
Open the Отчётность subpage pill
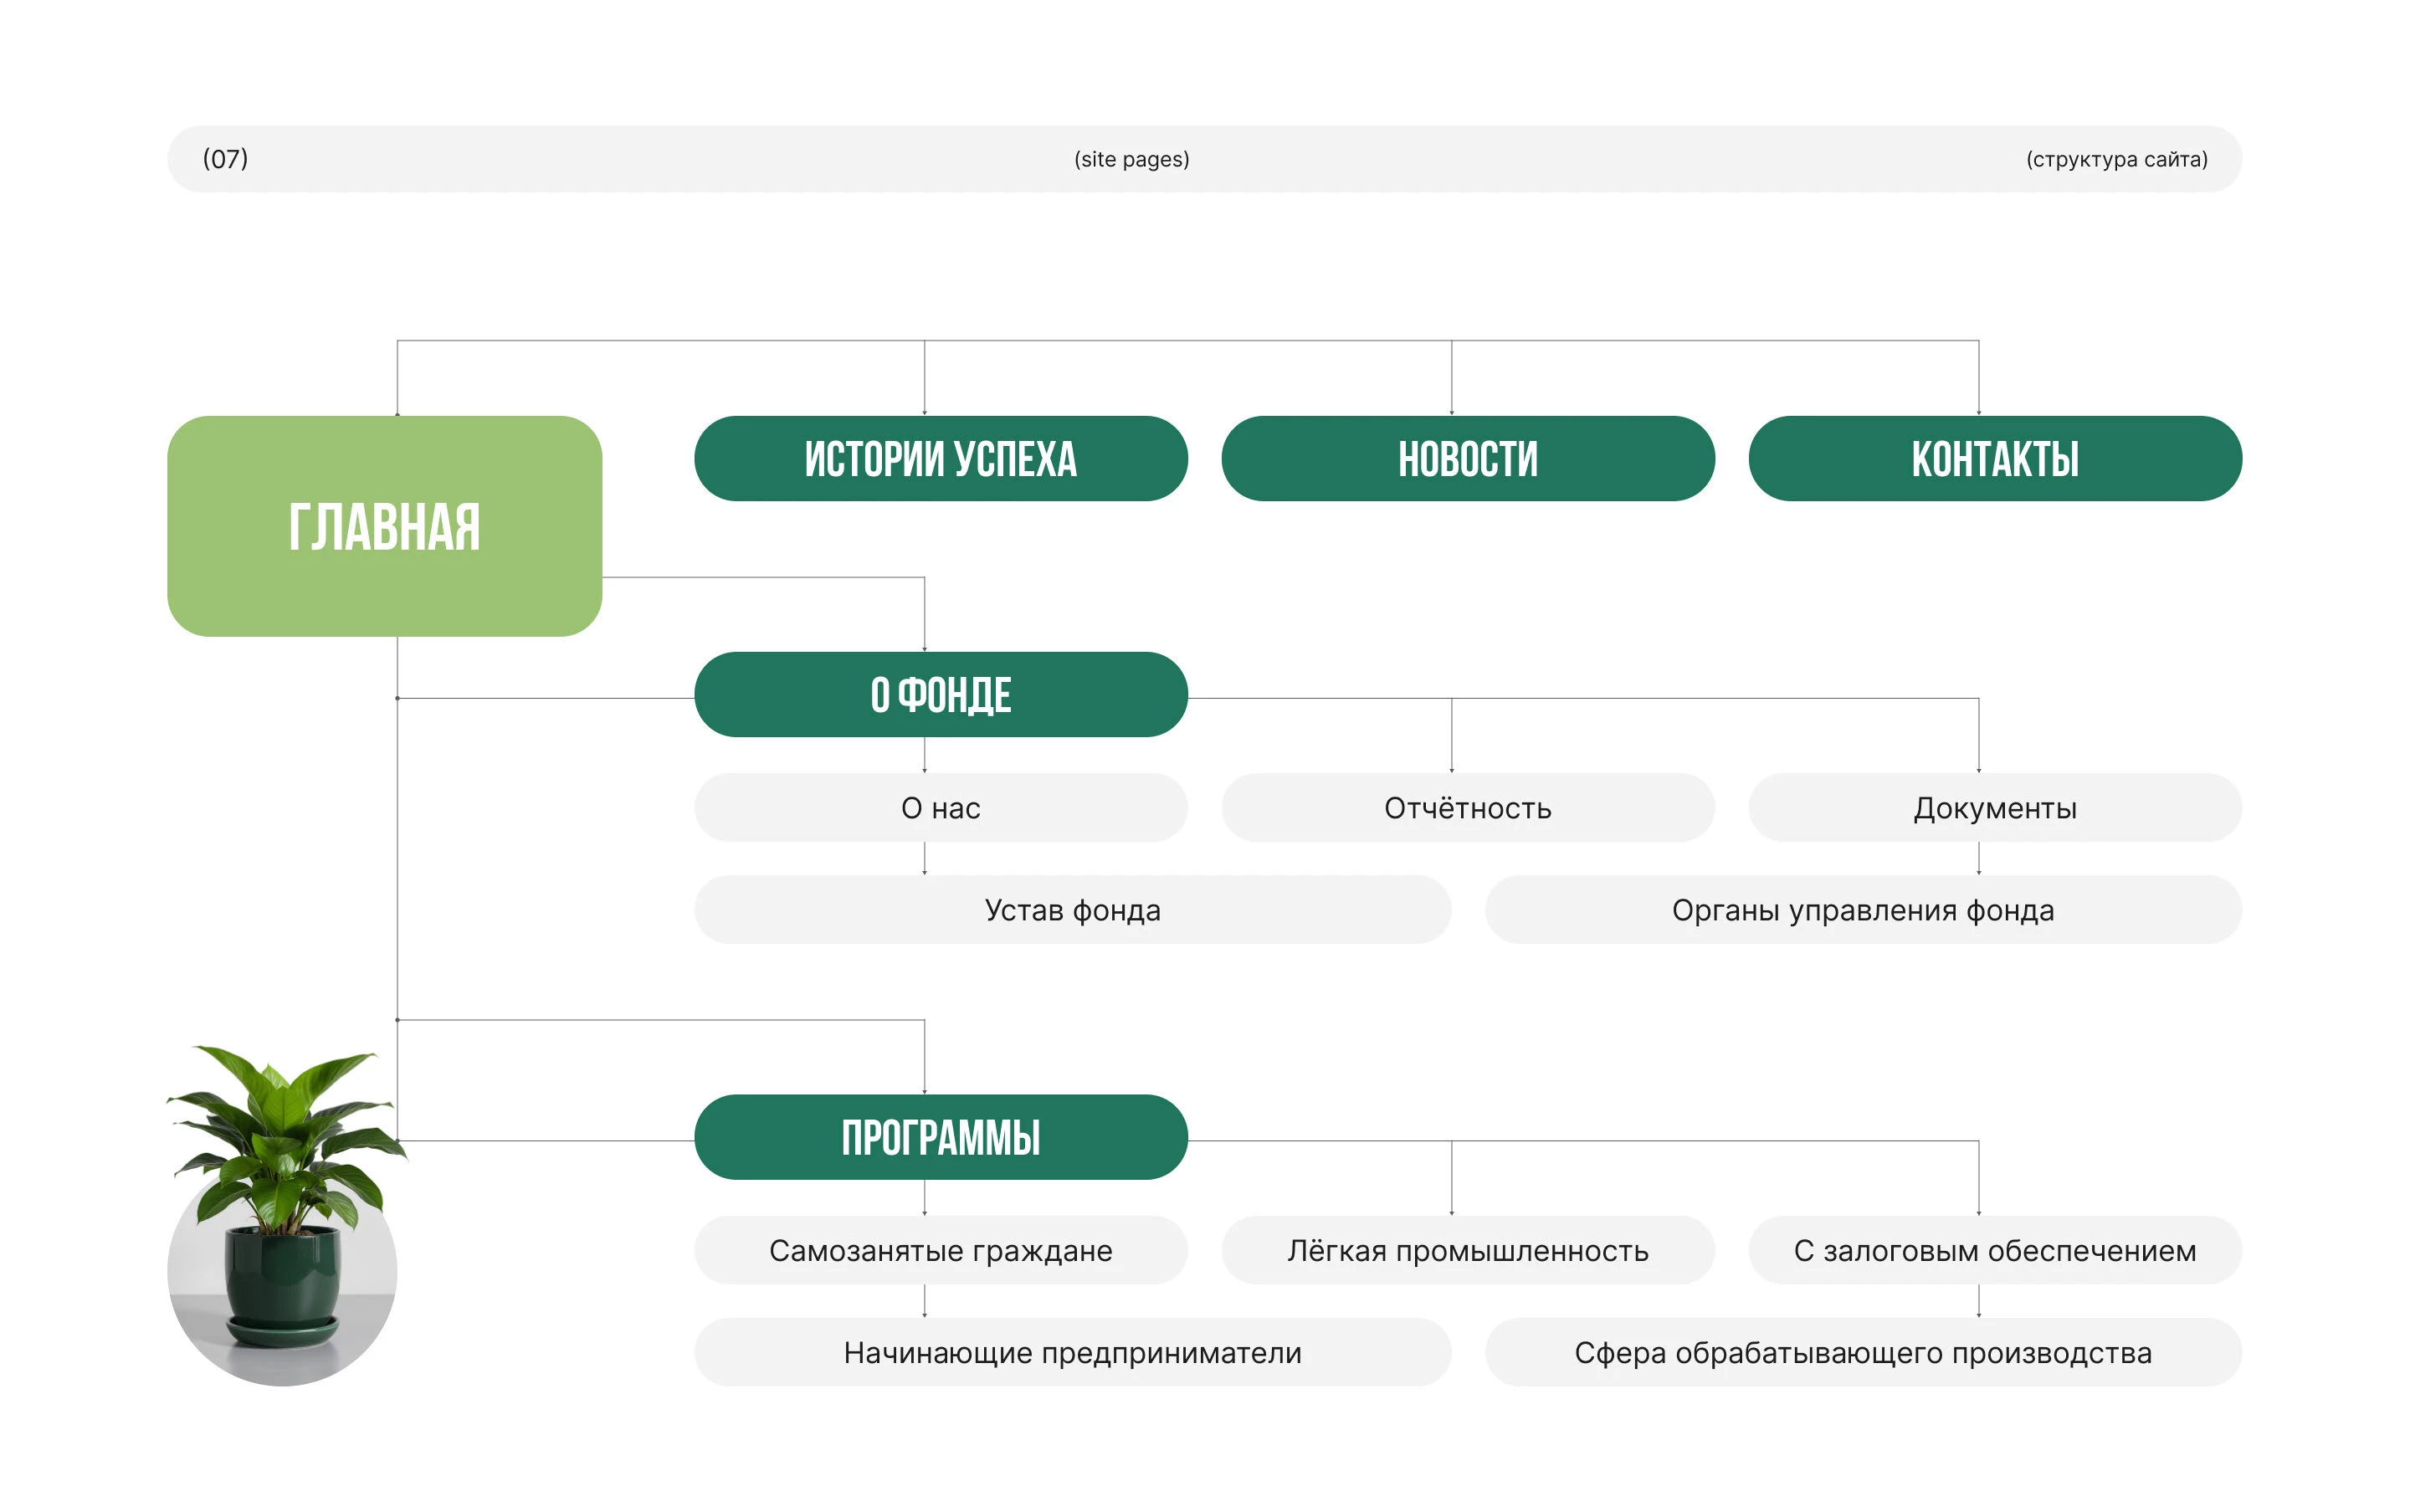point(1467,808)
